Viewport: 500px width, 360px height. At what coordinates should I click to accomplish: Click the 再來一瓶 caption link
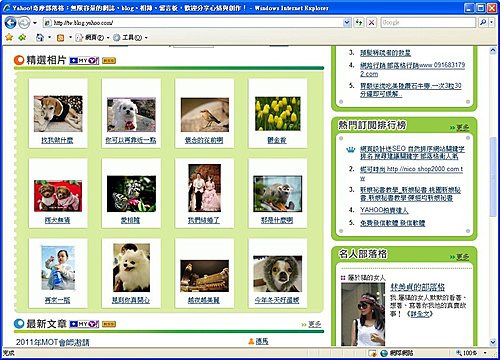pyautogui.click(x=57, y=300)
